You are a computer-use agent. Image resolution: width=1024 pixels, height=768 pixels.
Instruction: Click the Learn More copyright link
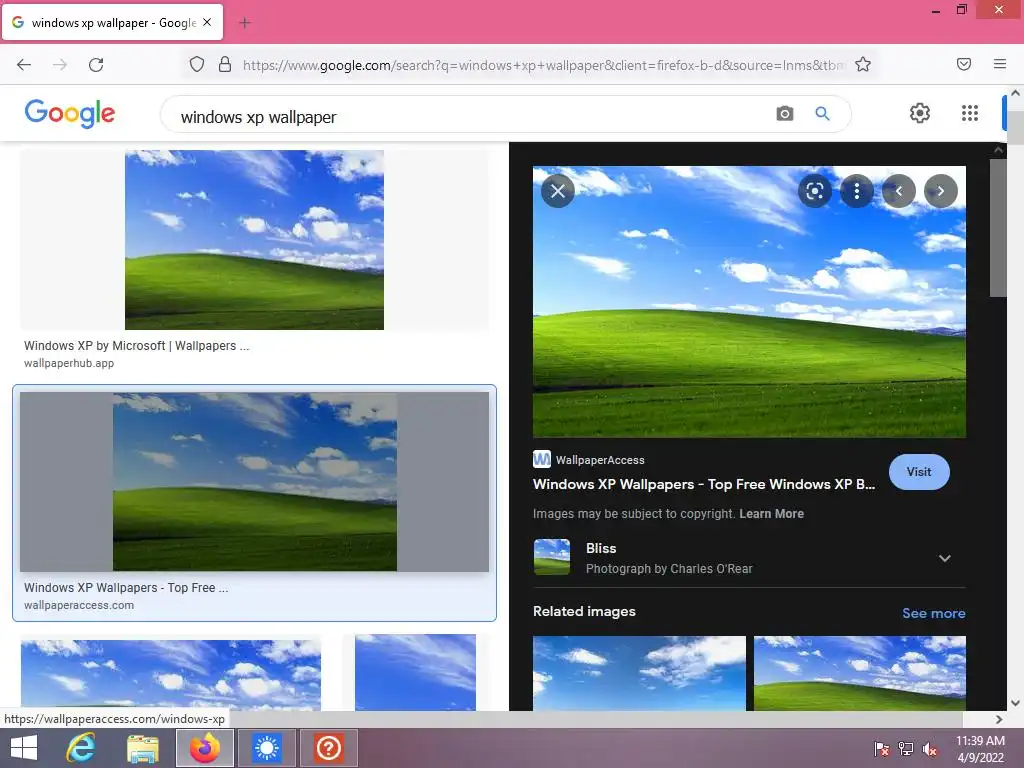point(771,514)
